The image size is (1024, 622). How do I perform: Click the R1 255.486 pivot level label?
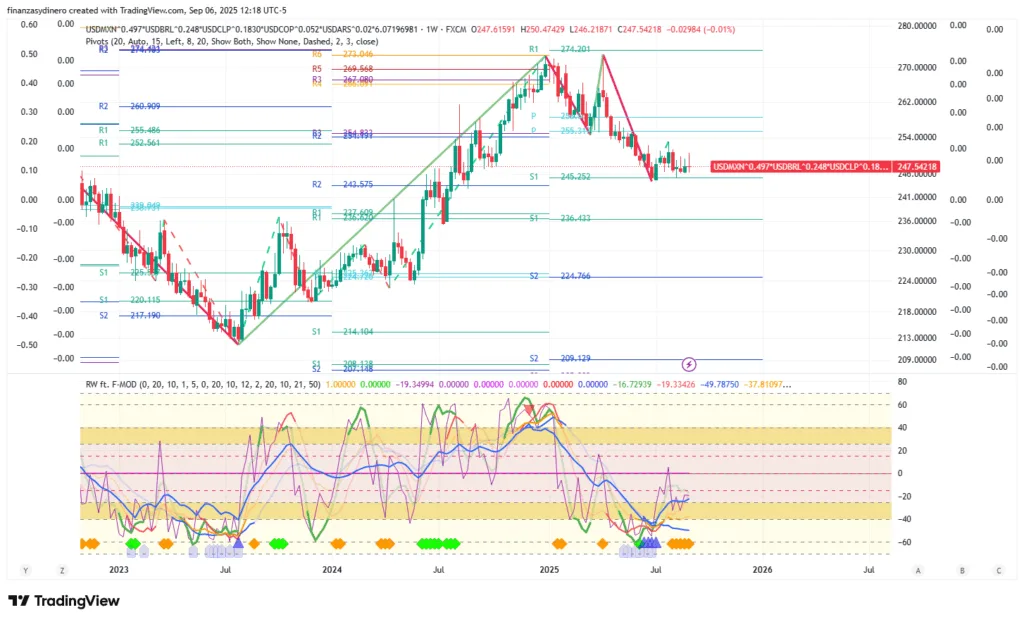tap(129, 130)
